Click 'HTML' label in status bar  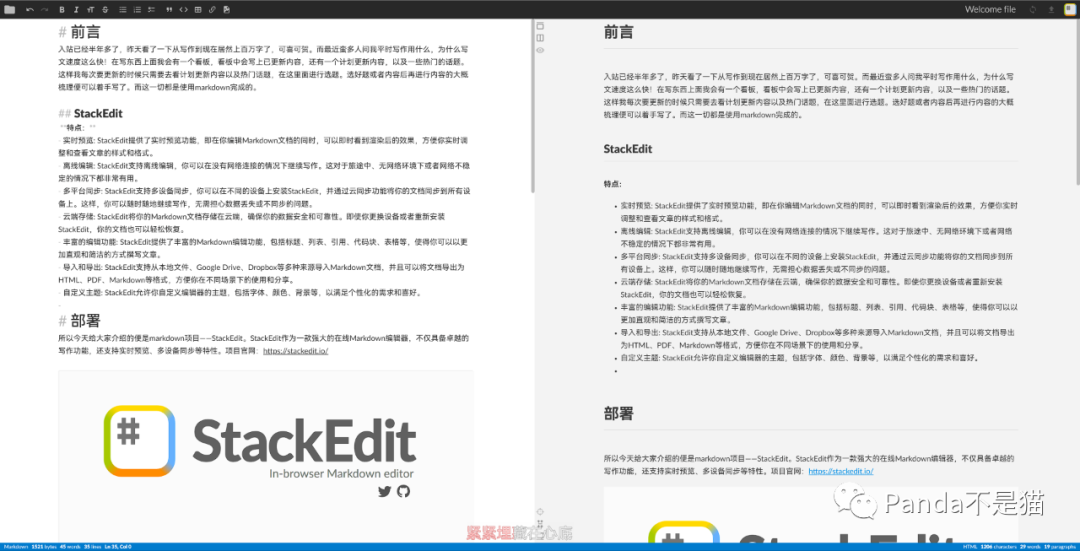click(970, 547)
